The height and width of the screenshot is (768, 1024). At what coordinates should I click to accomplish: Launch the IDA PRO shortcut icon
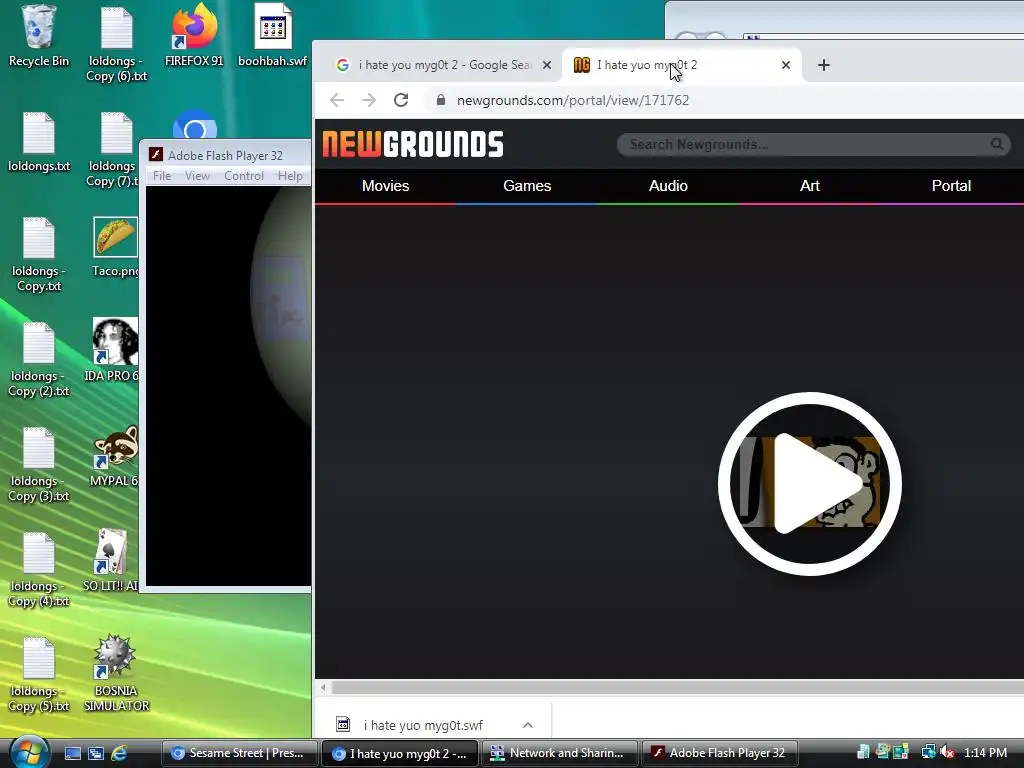point(114,350)
